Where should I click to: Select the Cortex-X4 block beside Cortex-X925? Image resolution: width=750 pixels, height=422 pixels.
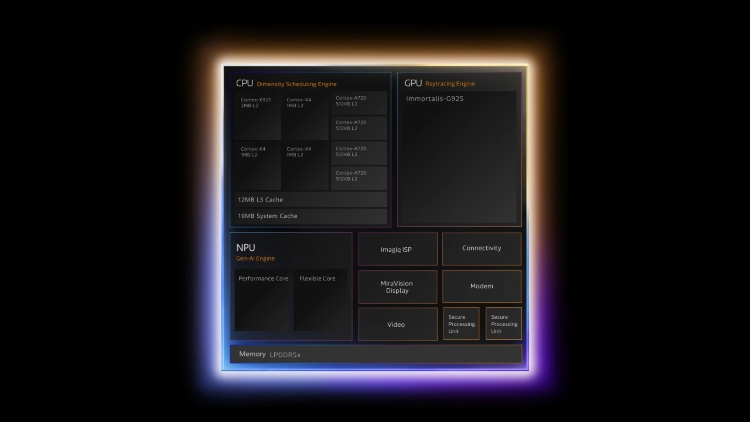point(304,115)
